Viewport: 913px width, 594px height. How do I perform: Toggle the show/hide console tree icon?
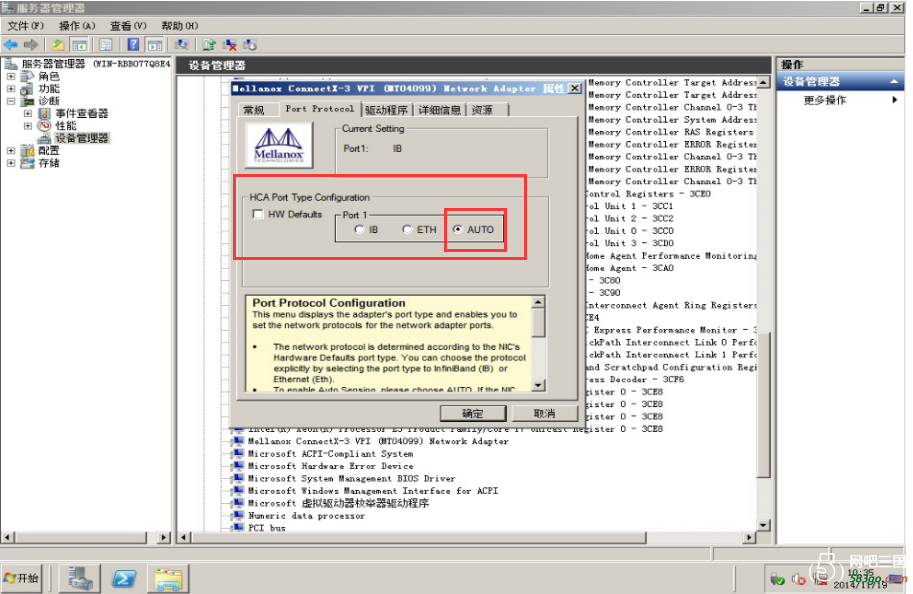79,45
